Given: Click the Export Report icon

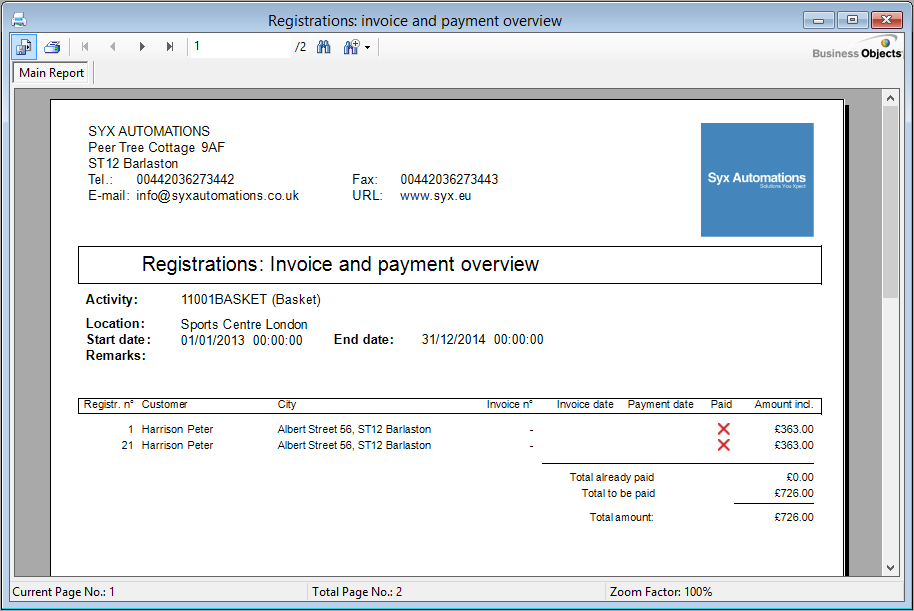Looking at the screenshot, I should 24,47.
